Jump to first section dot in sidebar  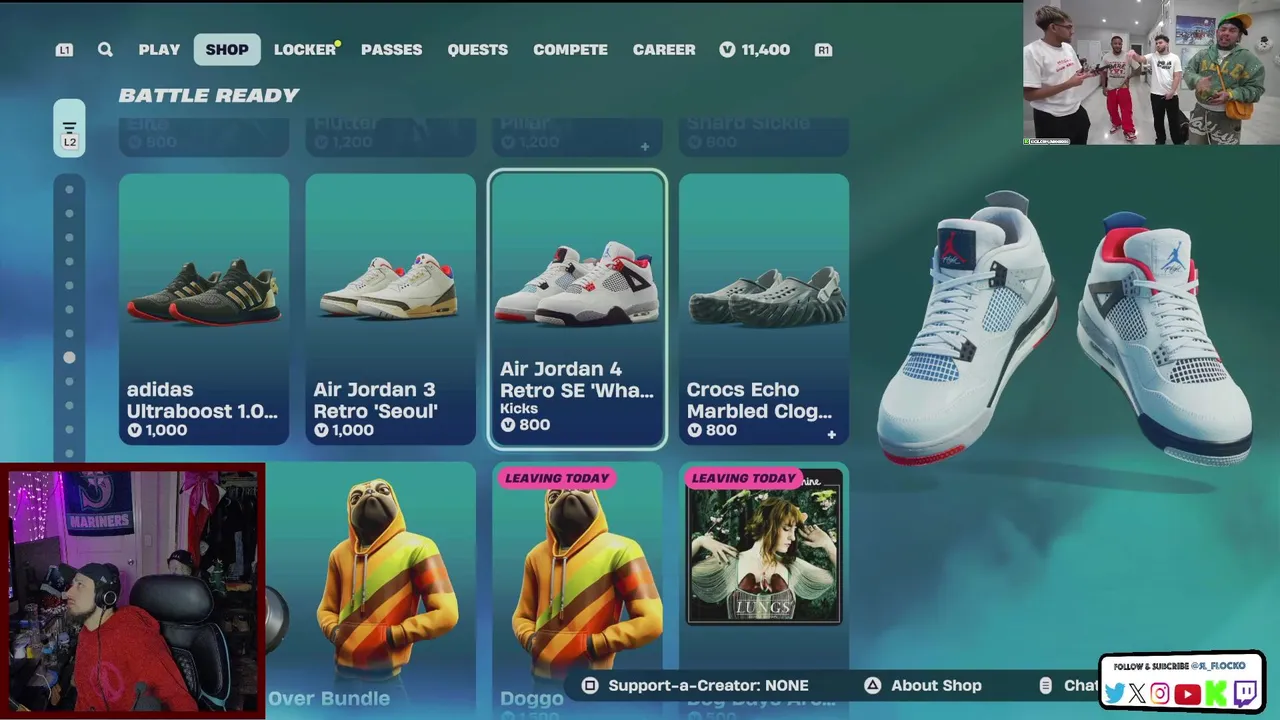69,189
